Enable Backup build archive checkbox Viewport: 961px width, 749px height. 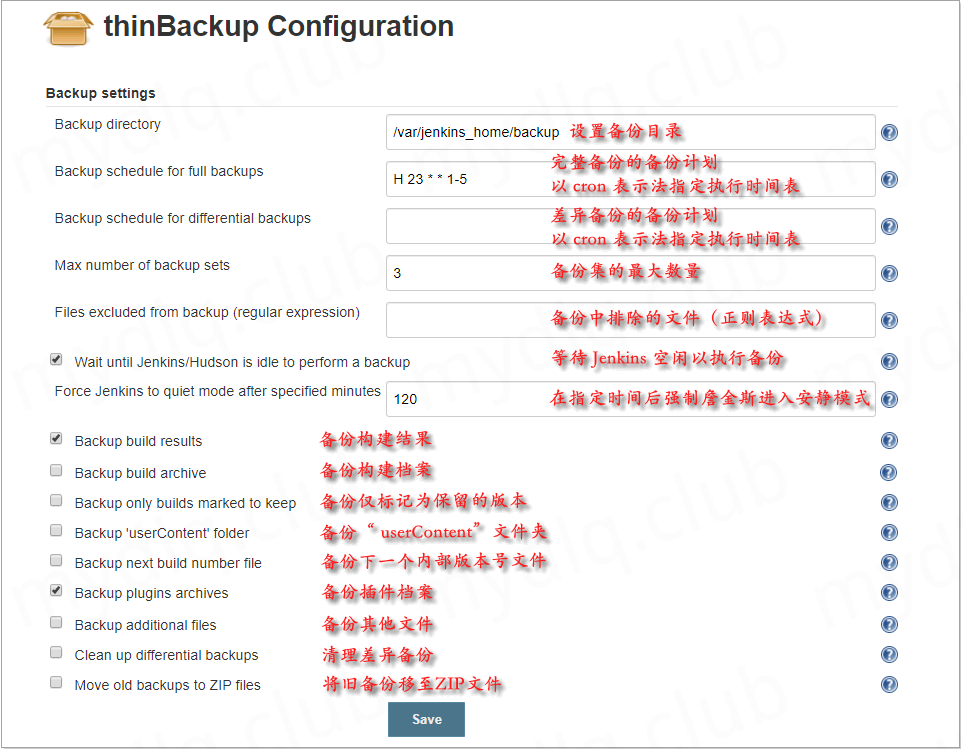coord(56,470)
